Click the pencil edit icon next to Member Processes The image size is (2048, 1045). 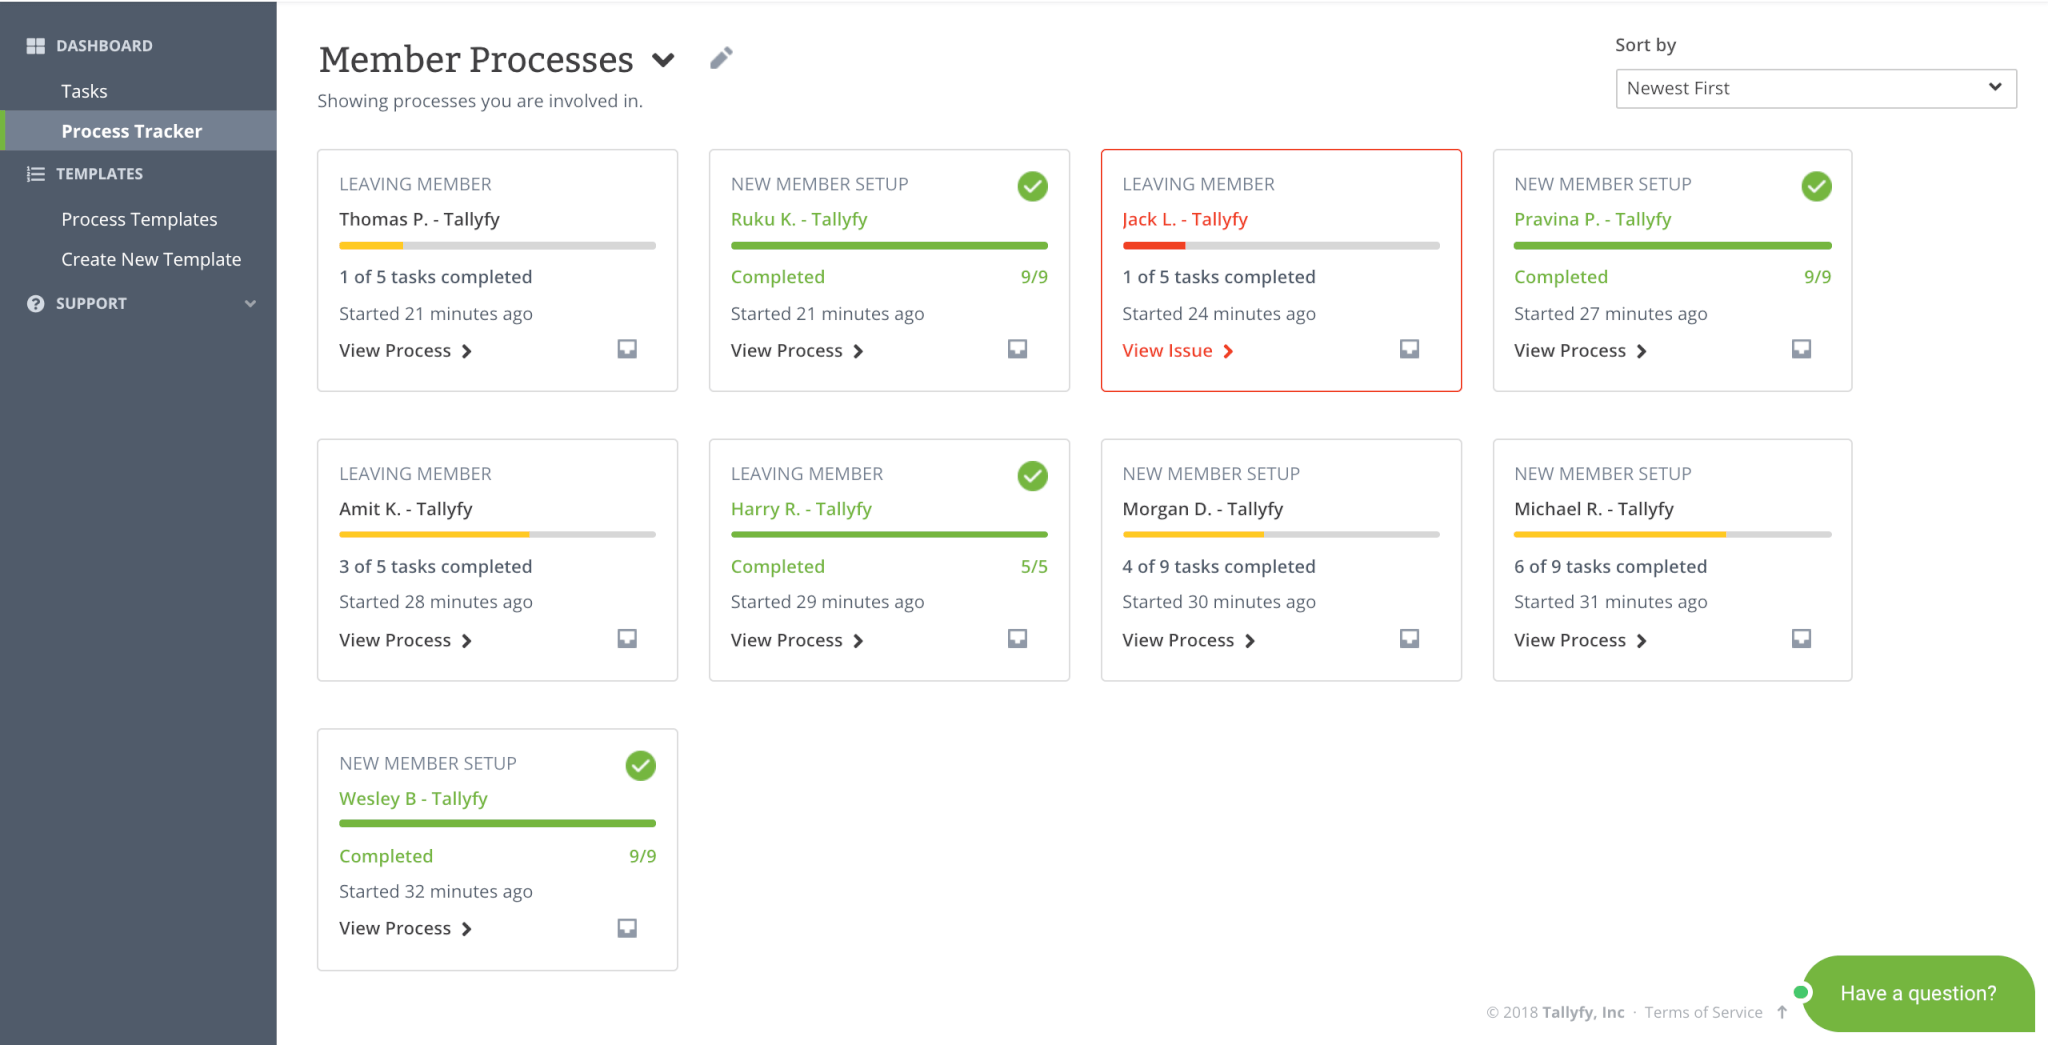click(721, 58)
